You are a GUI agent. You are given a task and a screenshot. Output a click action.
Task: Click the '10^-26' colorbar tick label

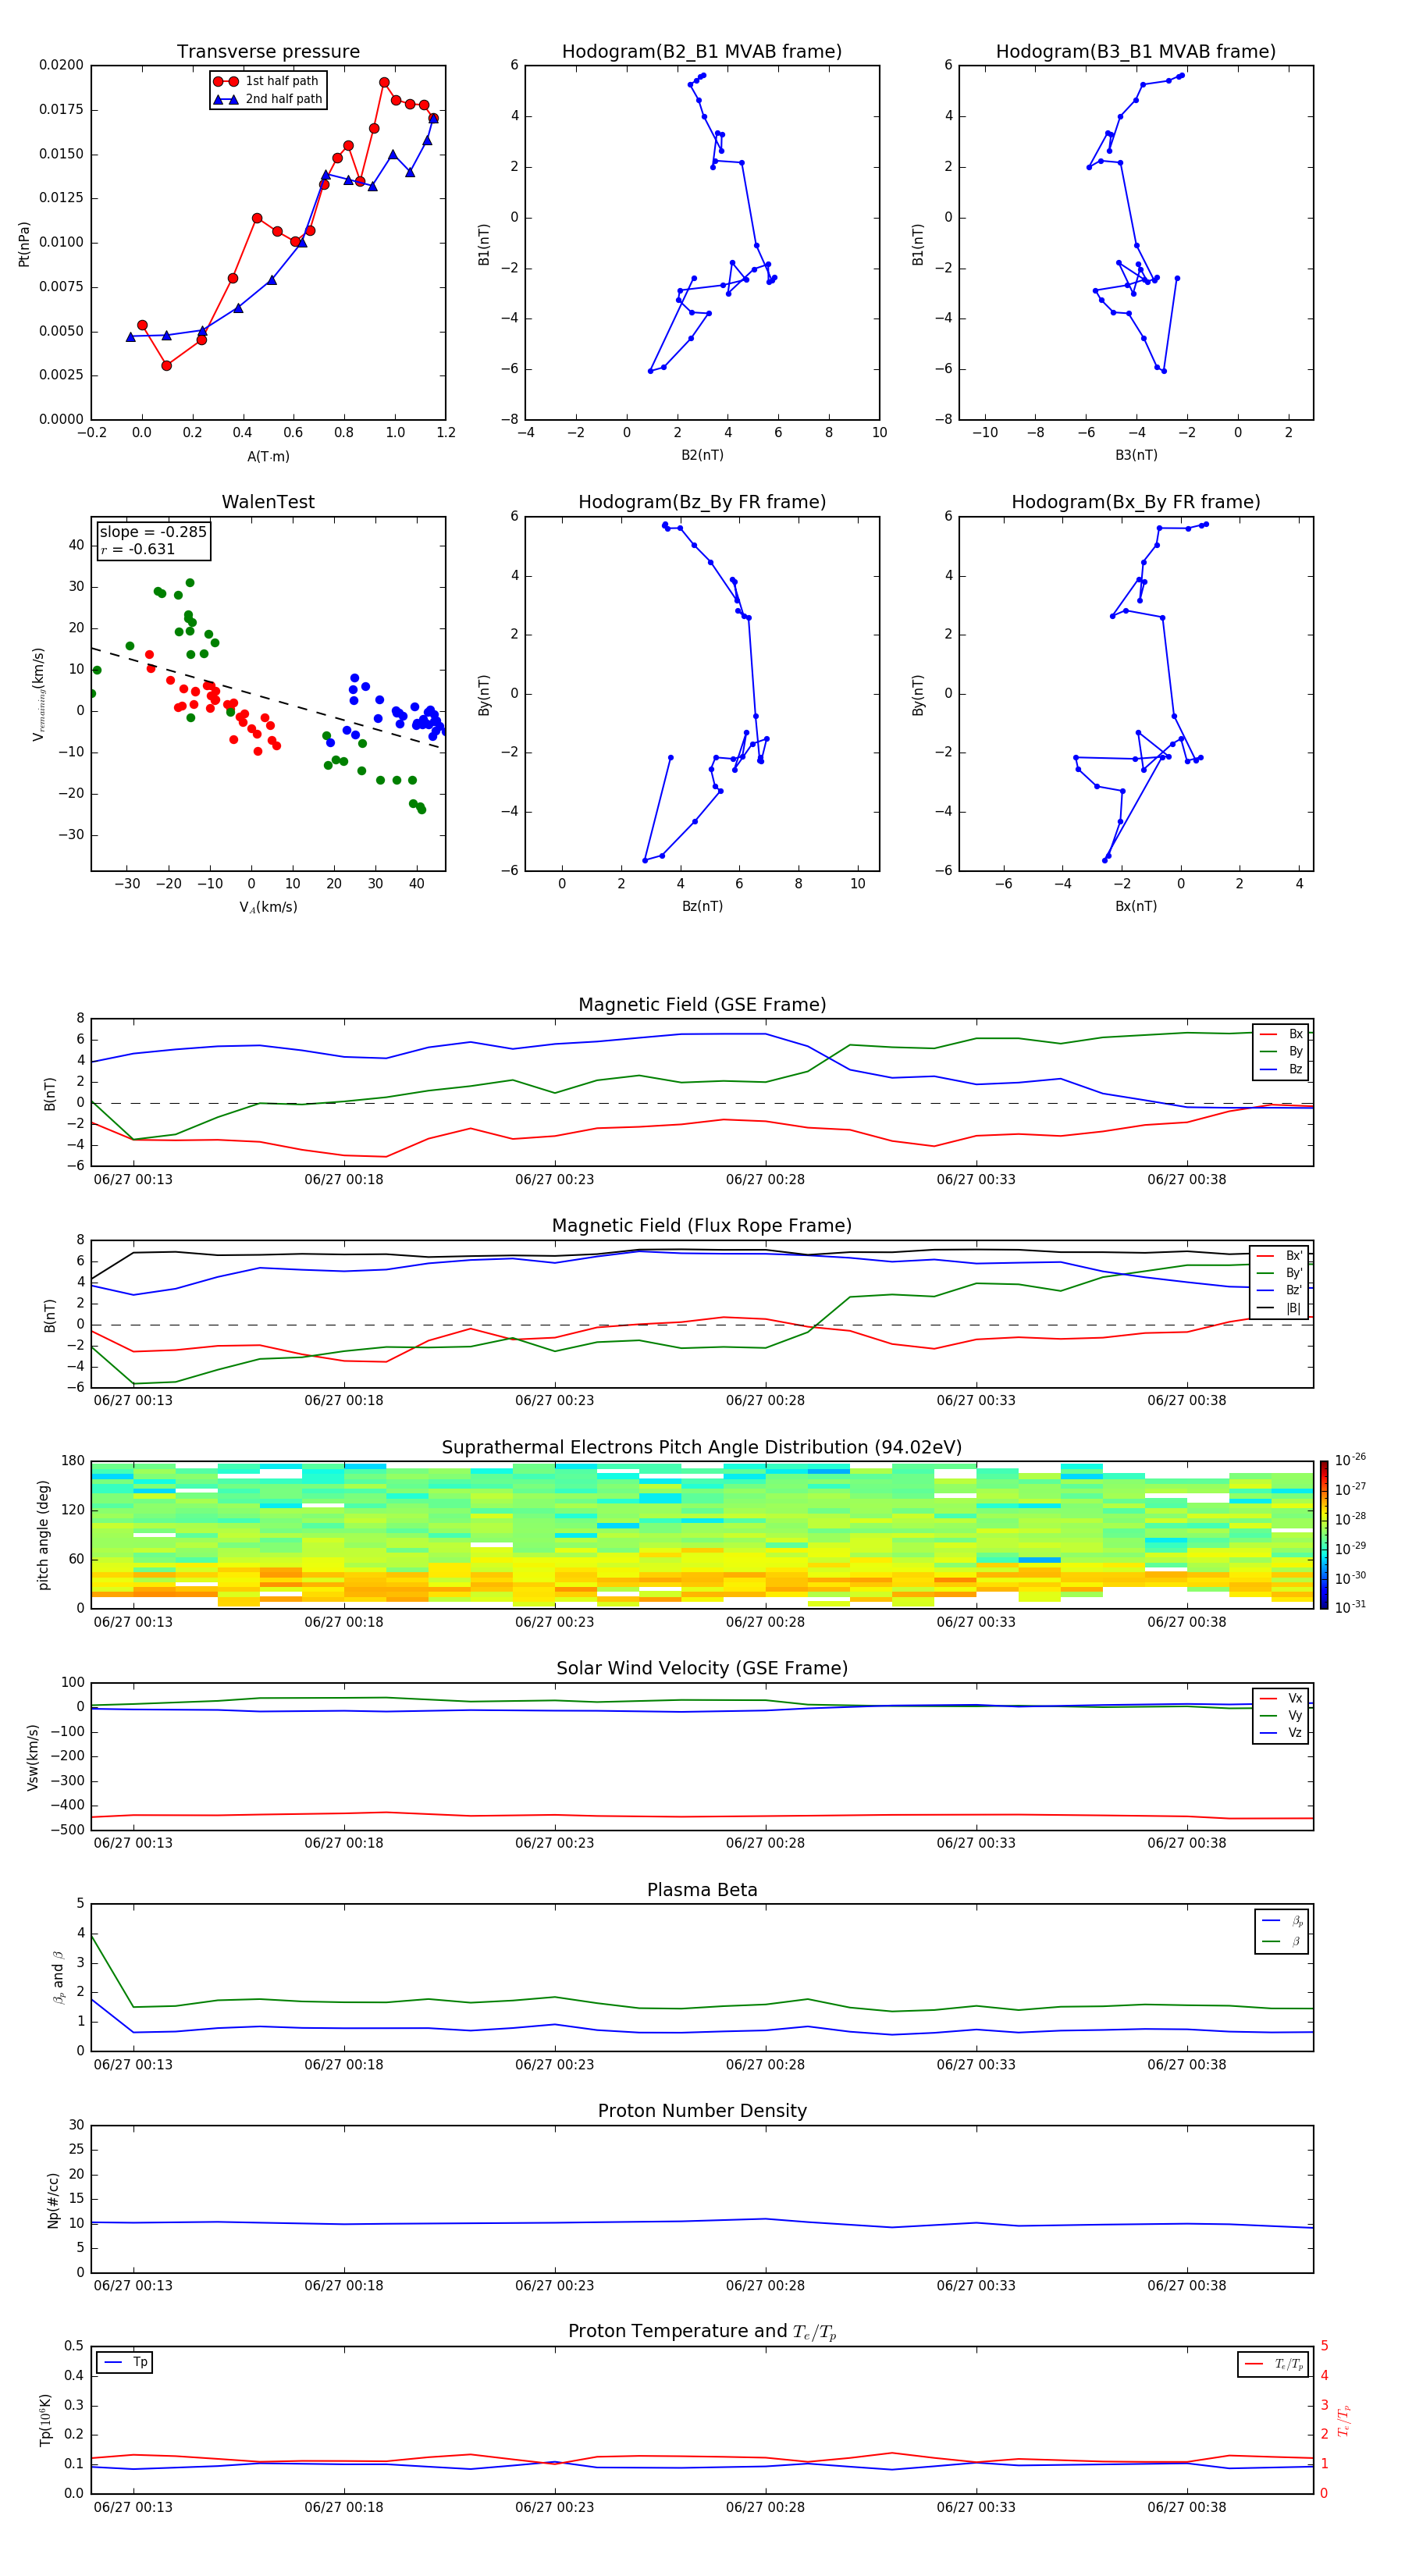tap(1350, 1460)
